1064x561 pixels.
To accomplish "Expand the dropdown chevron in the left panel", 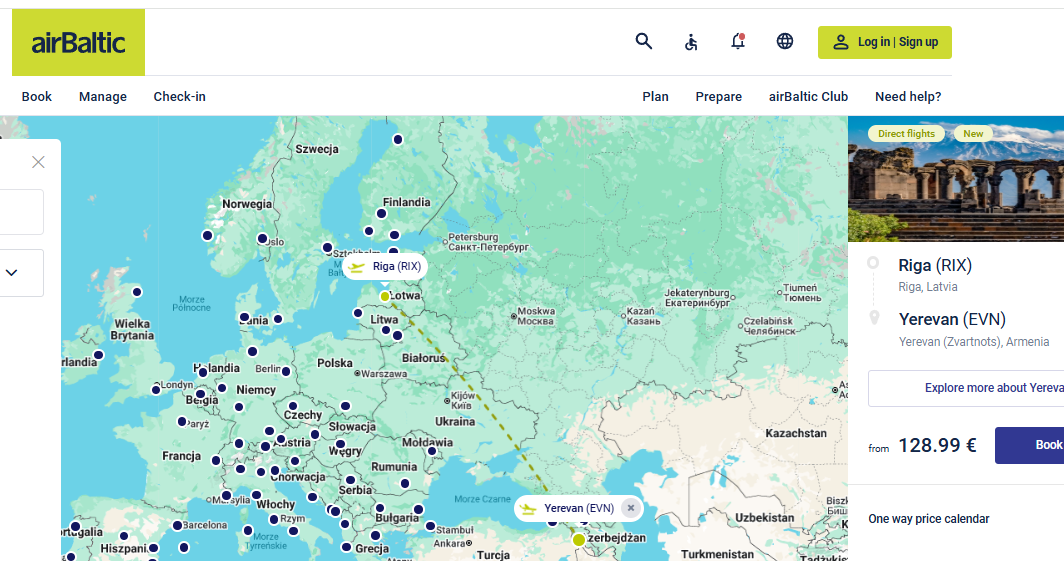I will (x=12, y=273).
